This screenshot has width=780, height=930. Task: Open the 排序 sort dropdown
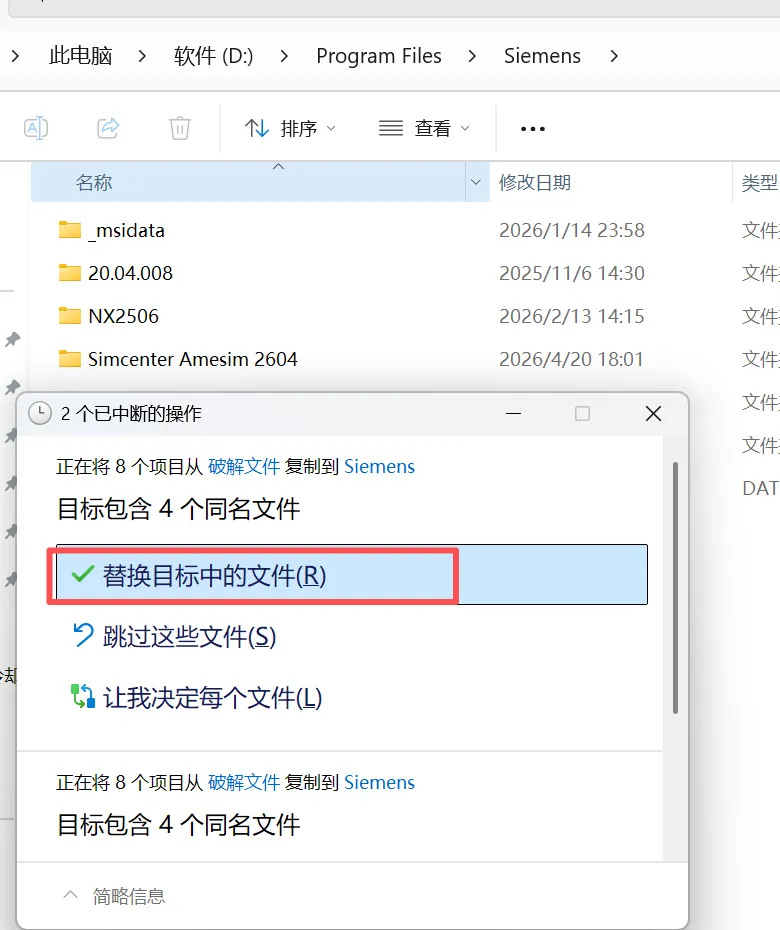pyautogui.click(x=290, y=128)
